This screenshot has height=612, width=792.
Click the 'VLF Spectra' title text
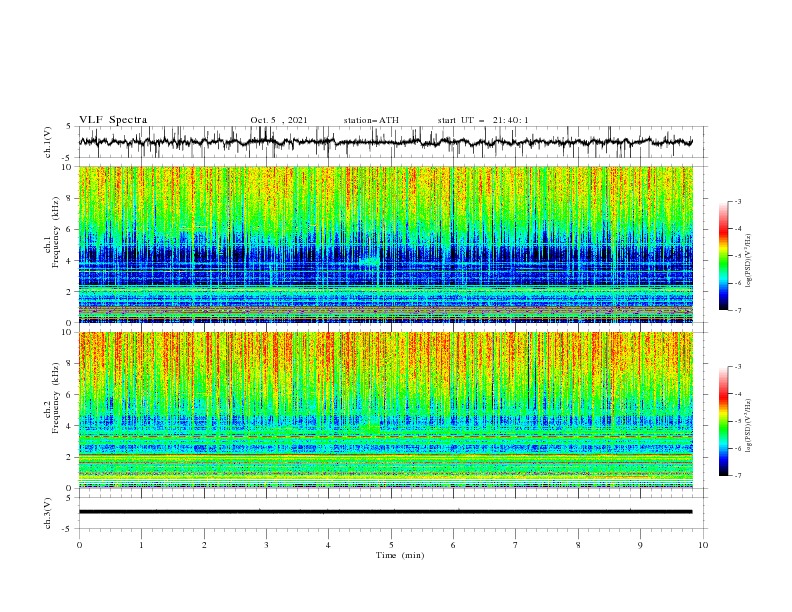[x=113, y=120]
